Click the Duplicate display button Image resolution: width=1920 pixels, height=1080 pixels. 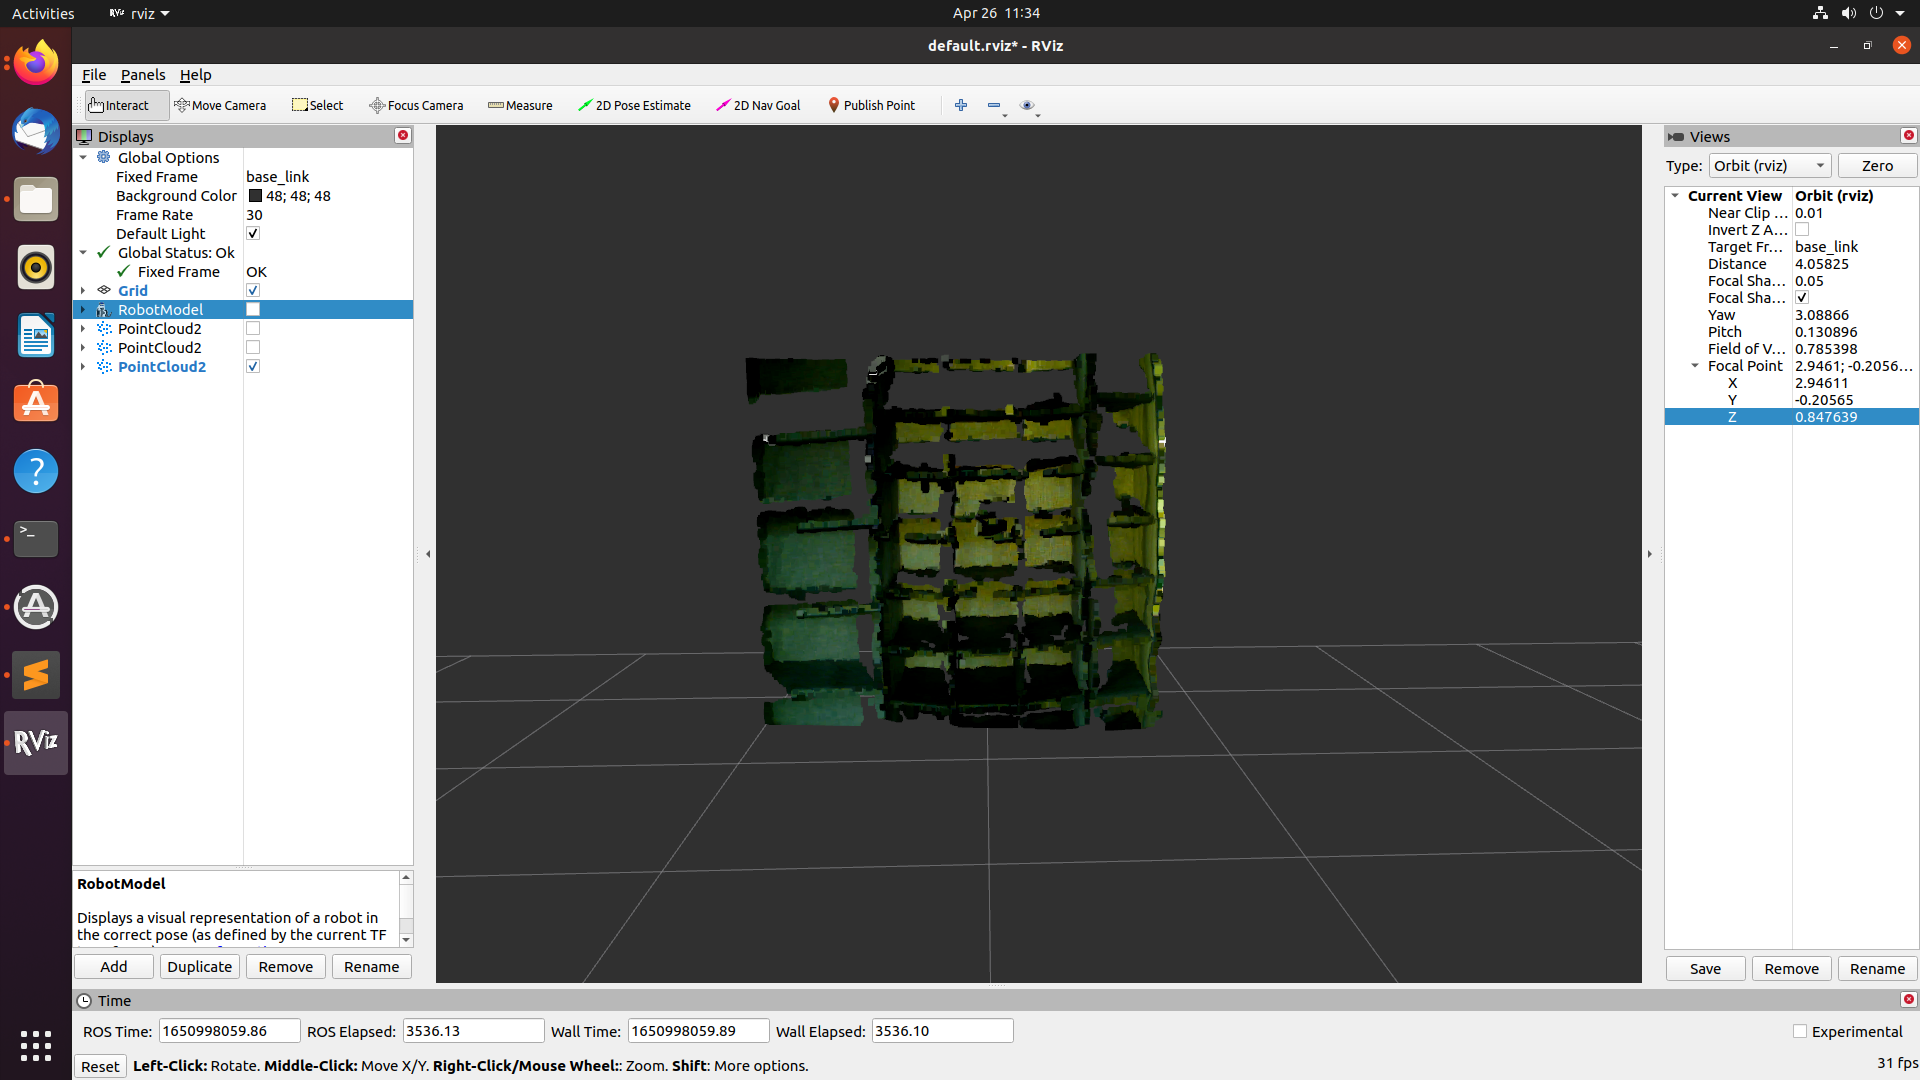point(200,966)
